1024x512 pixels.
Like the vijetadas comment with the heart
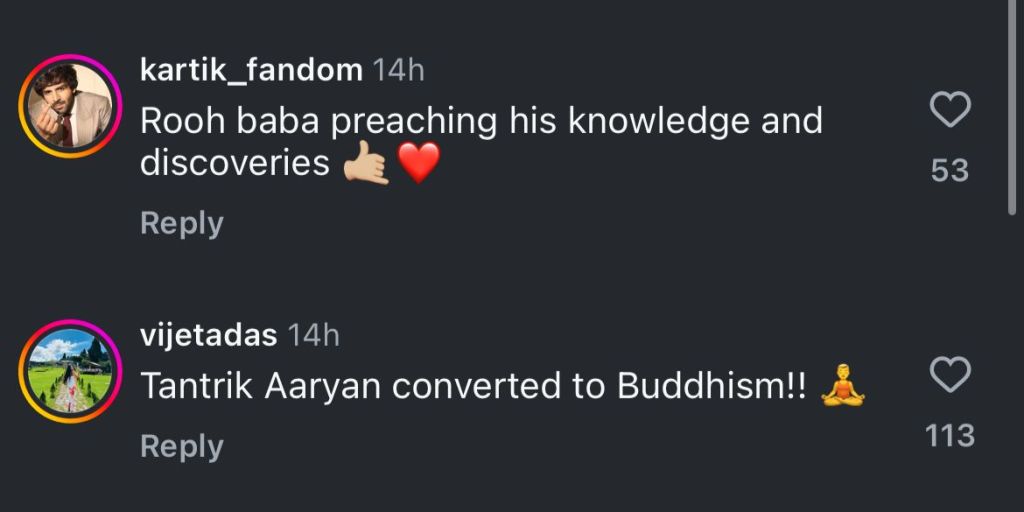[x=950, y=375]
